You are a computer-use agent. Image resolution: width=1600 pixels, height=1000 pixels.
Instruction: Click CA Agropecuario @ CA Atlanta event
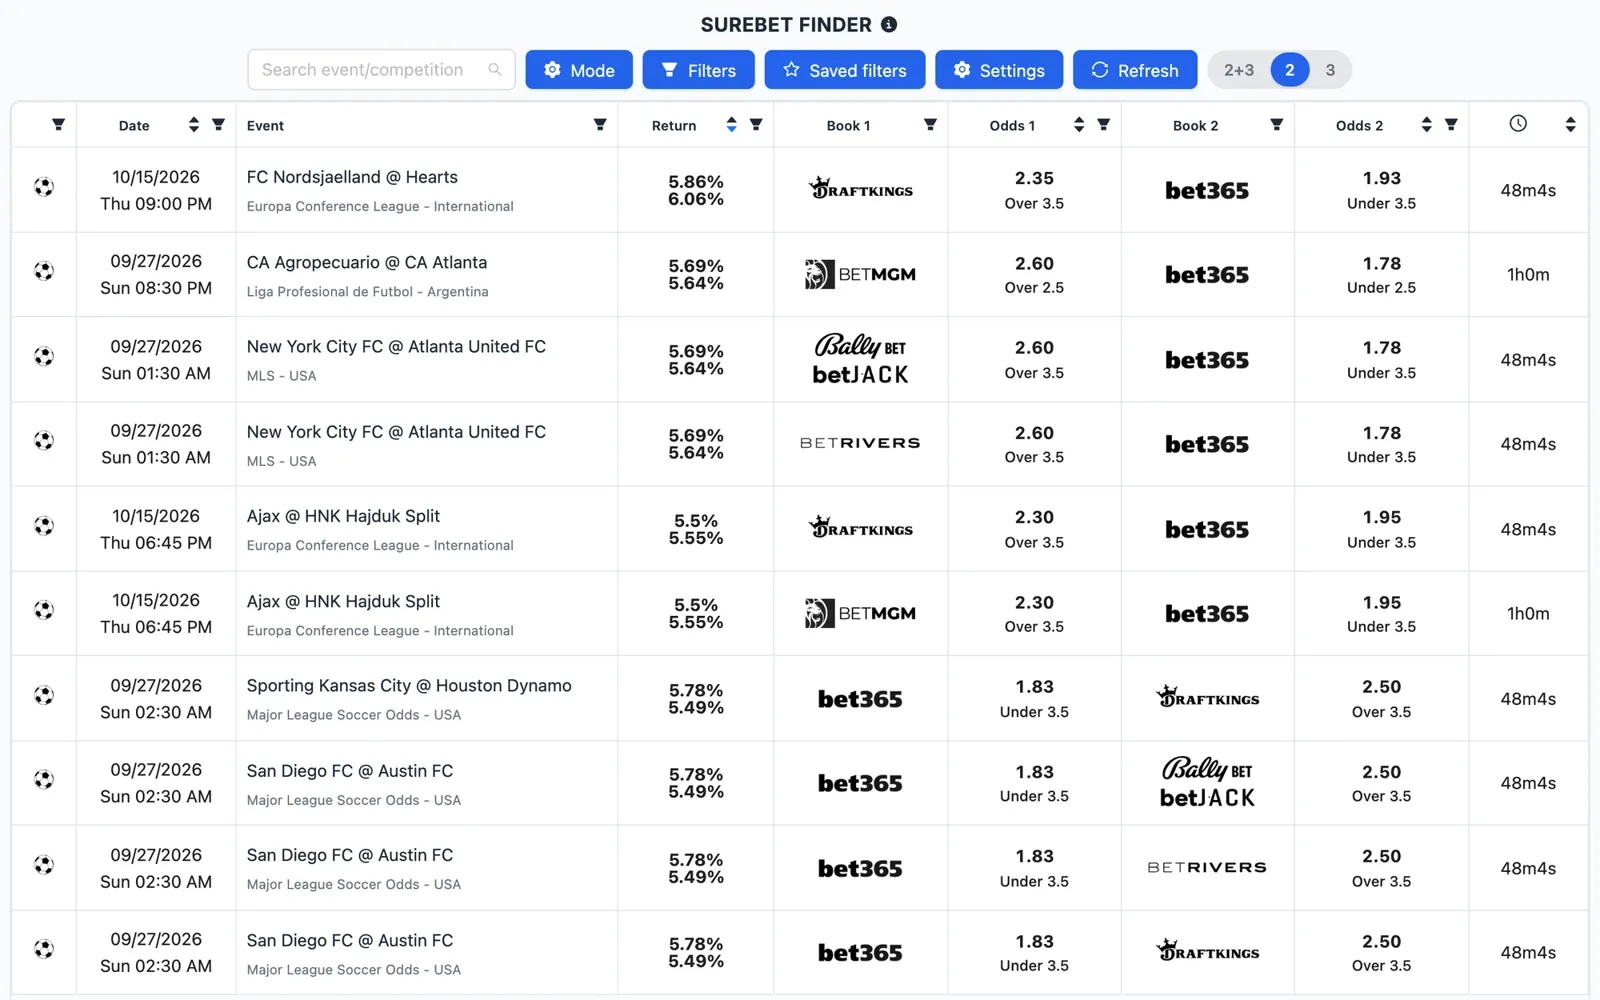(x=367, y=262)
